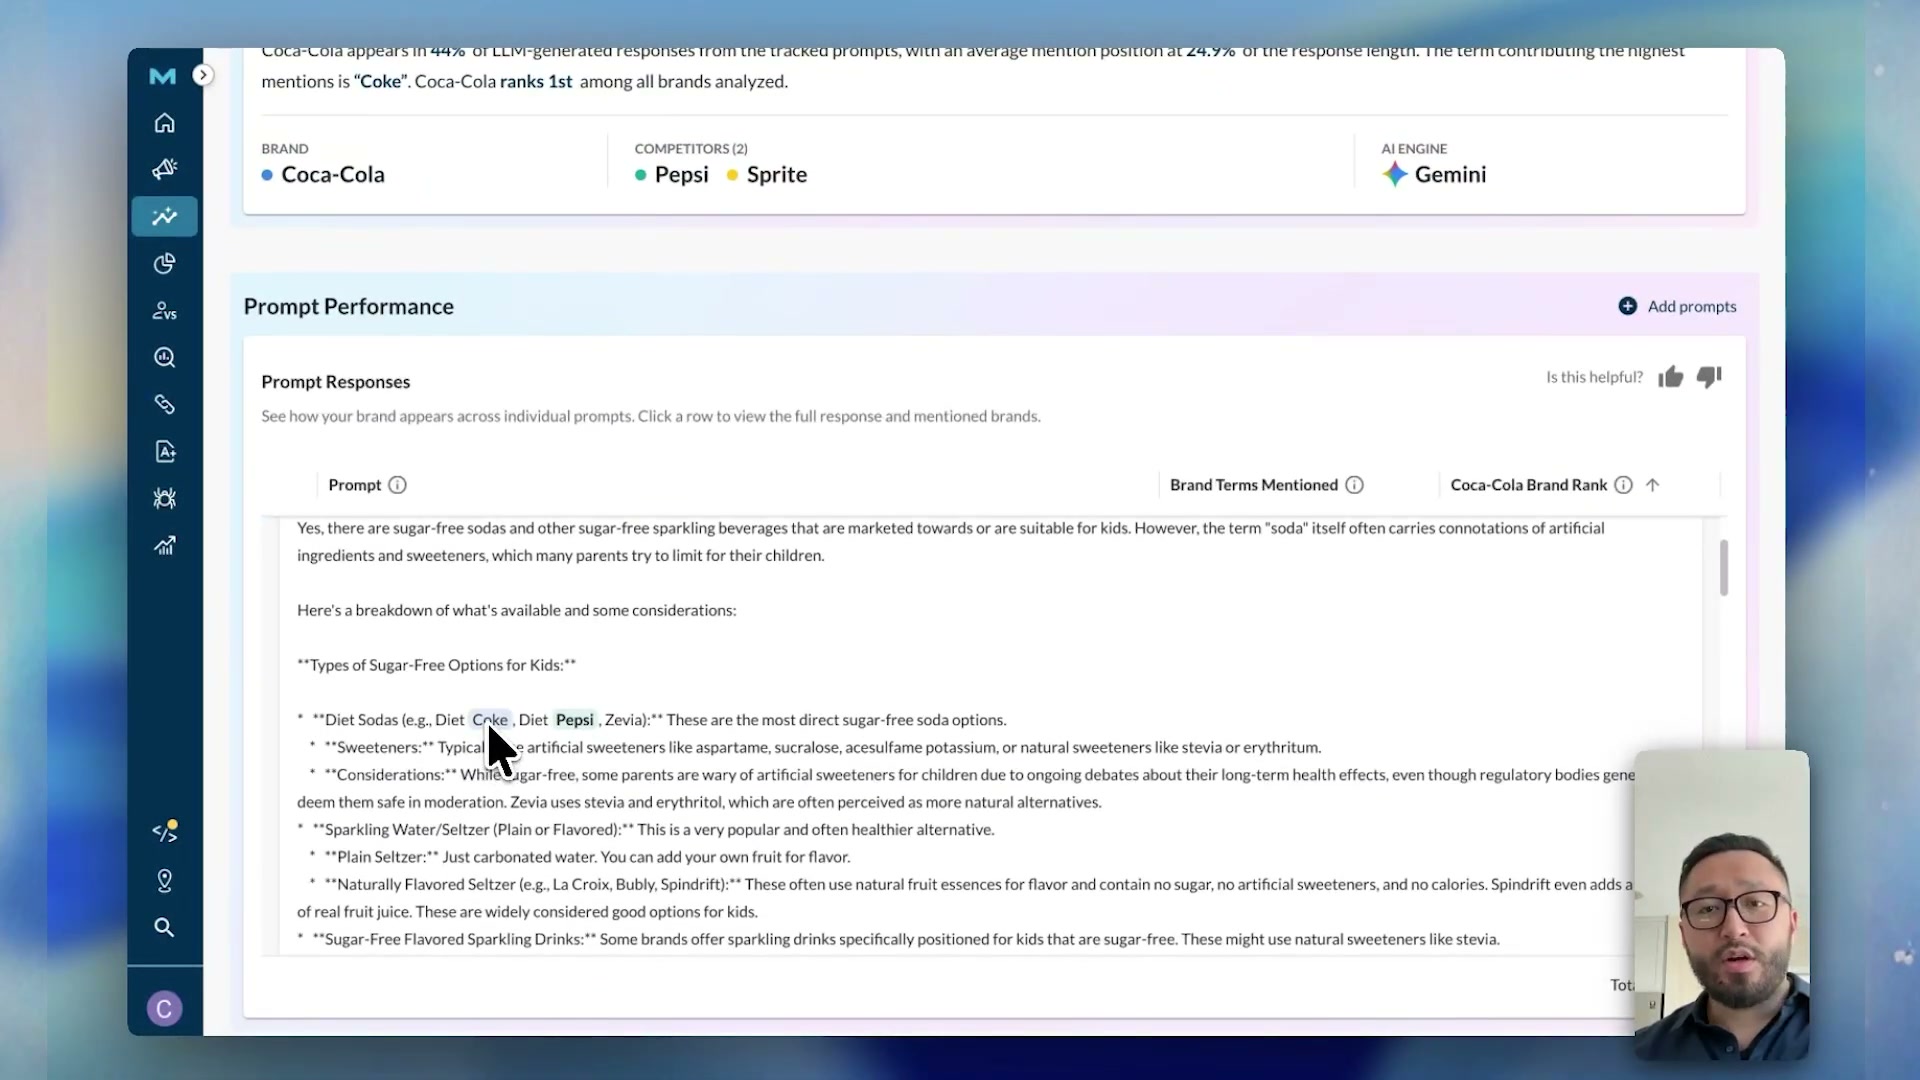Viewport: 1920px width, 1080px height.
Task: Open the code brackets icon with notification dot
Action: tap(165, 831)
